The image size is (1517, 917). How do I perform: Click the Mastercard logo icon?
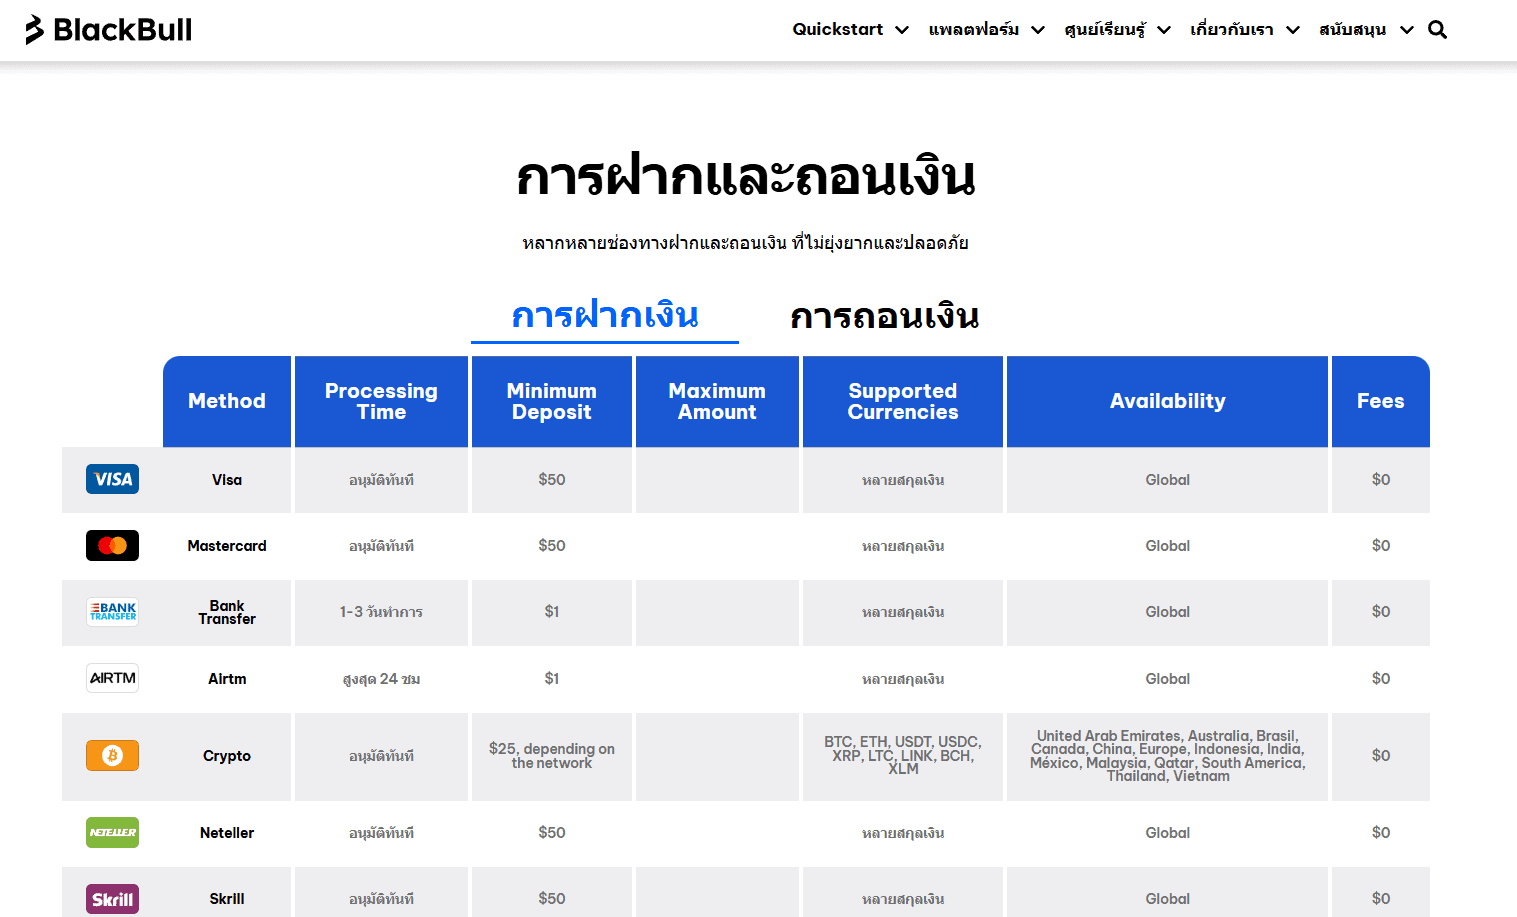[112, 546]
